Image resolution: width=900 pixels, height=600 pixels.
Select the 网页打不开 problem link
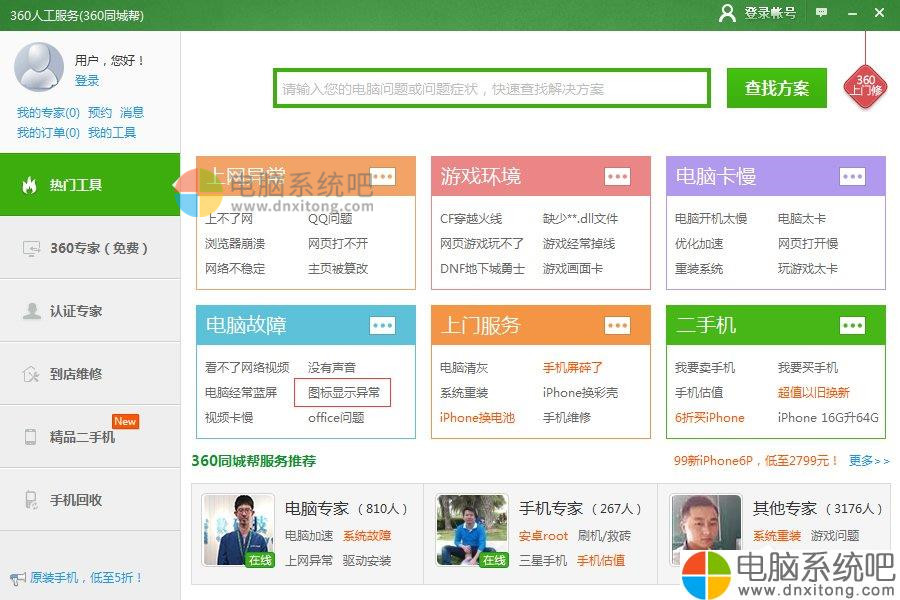pos(338,243)
